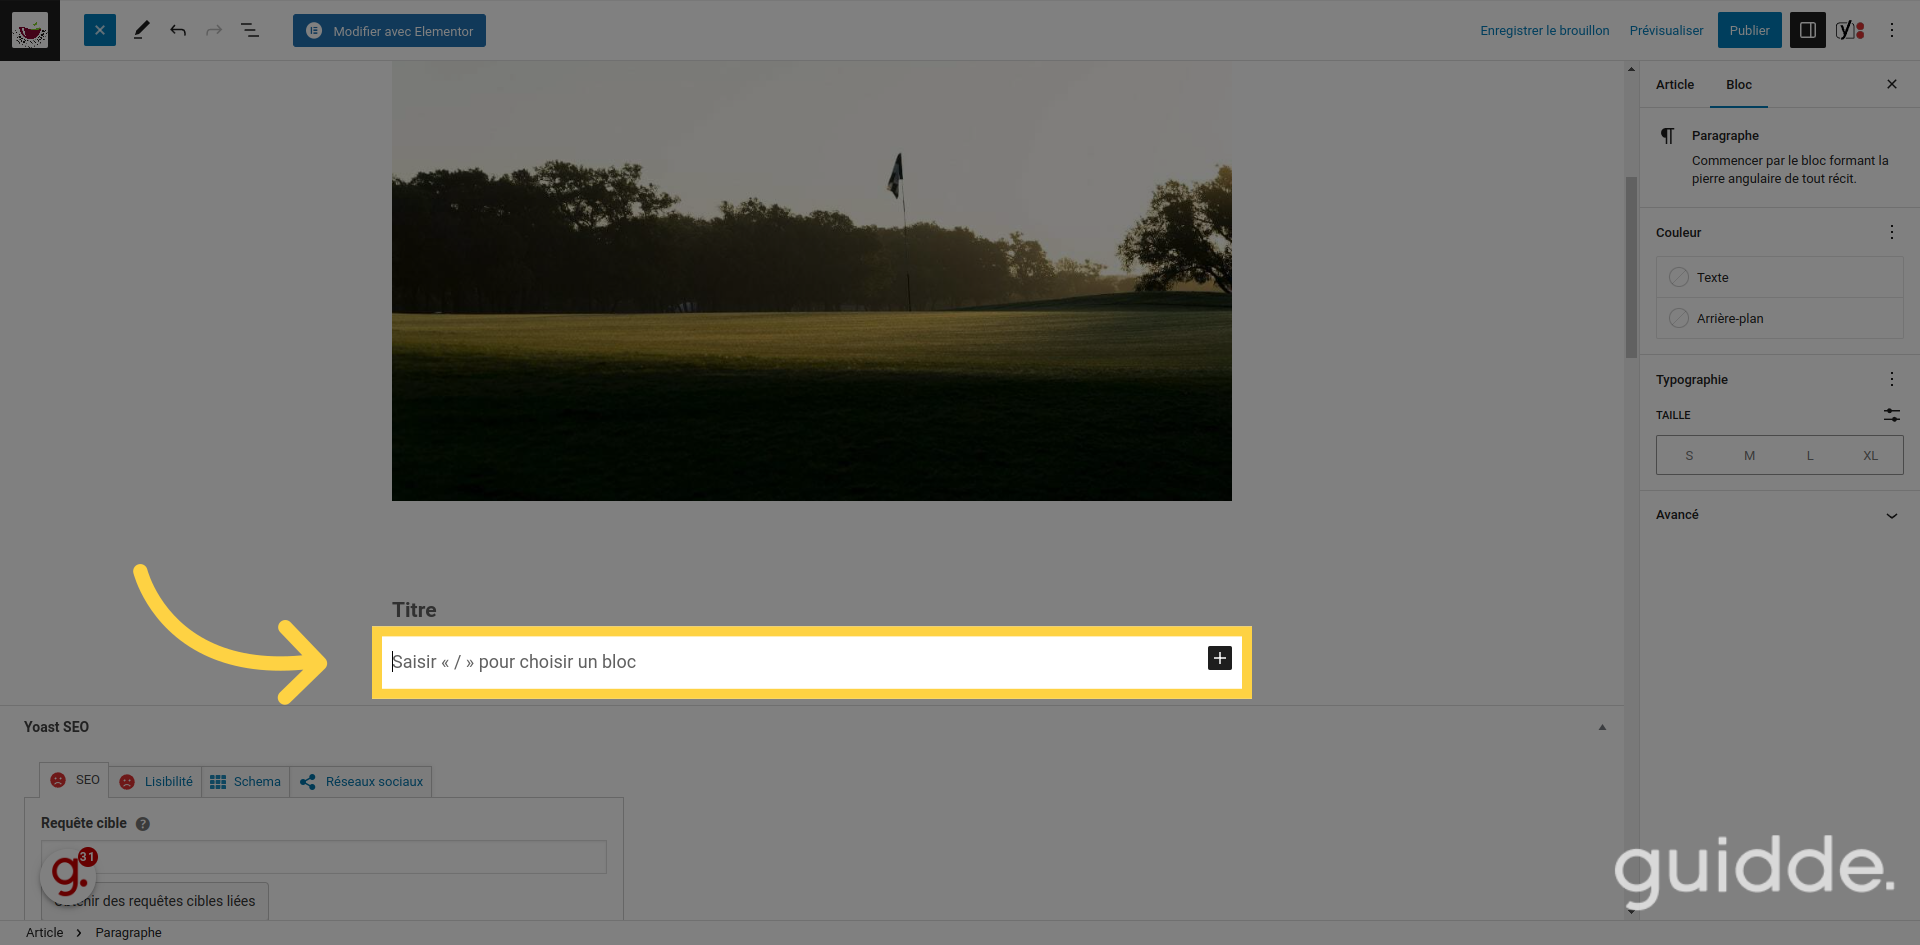This screenshot has width=1920, height=945.
Task: Click the editor vertical scrollbar
Action: point(1631,268)
